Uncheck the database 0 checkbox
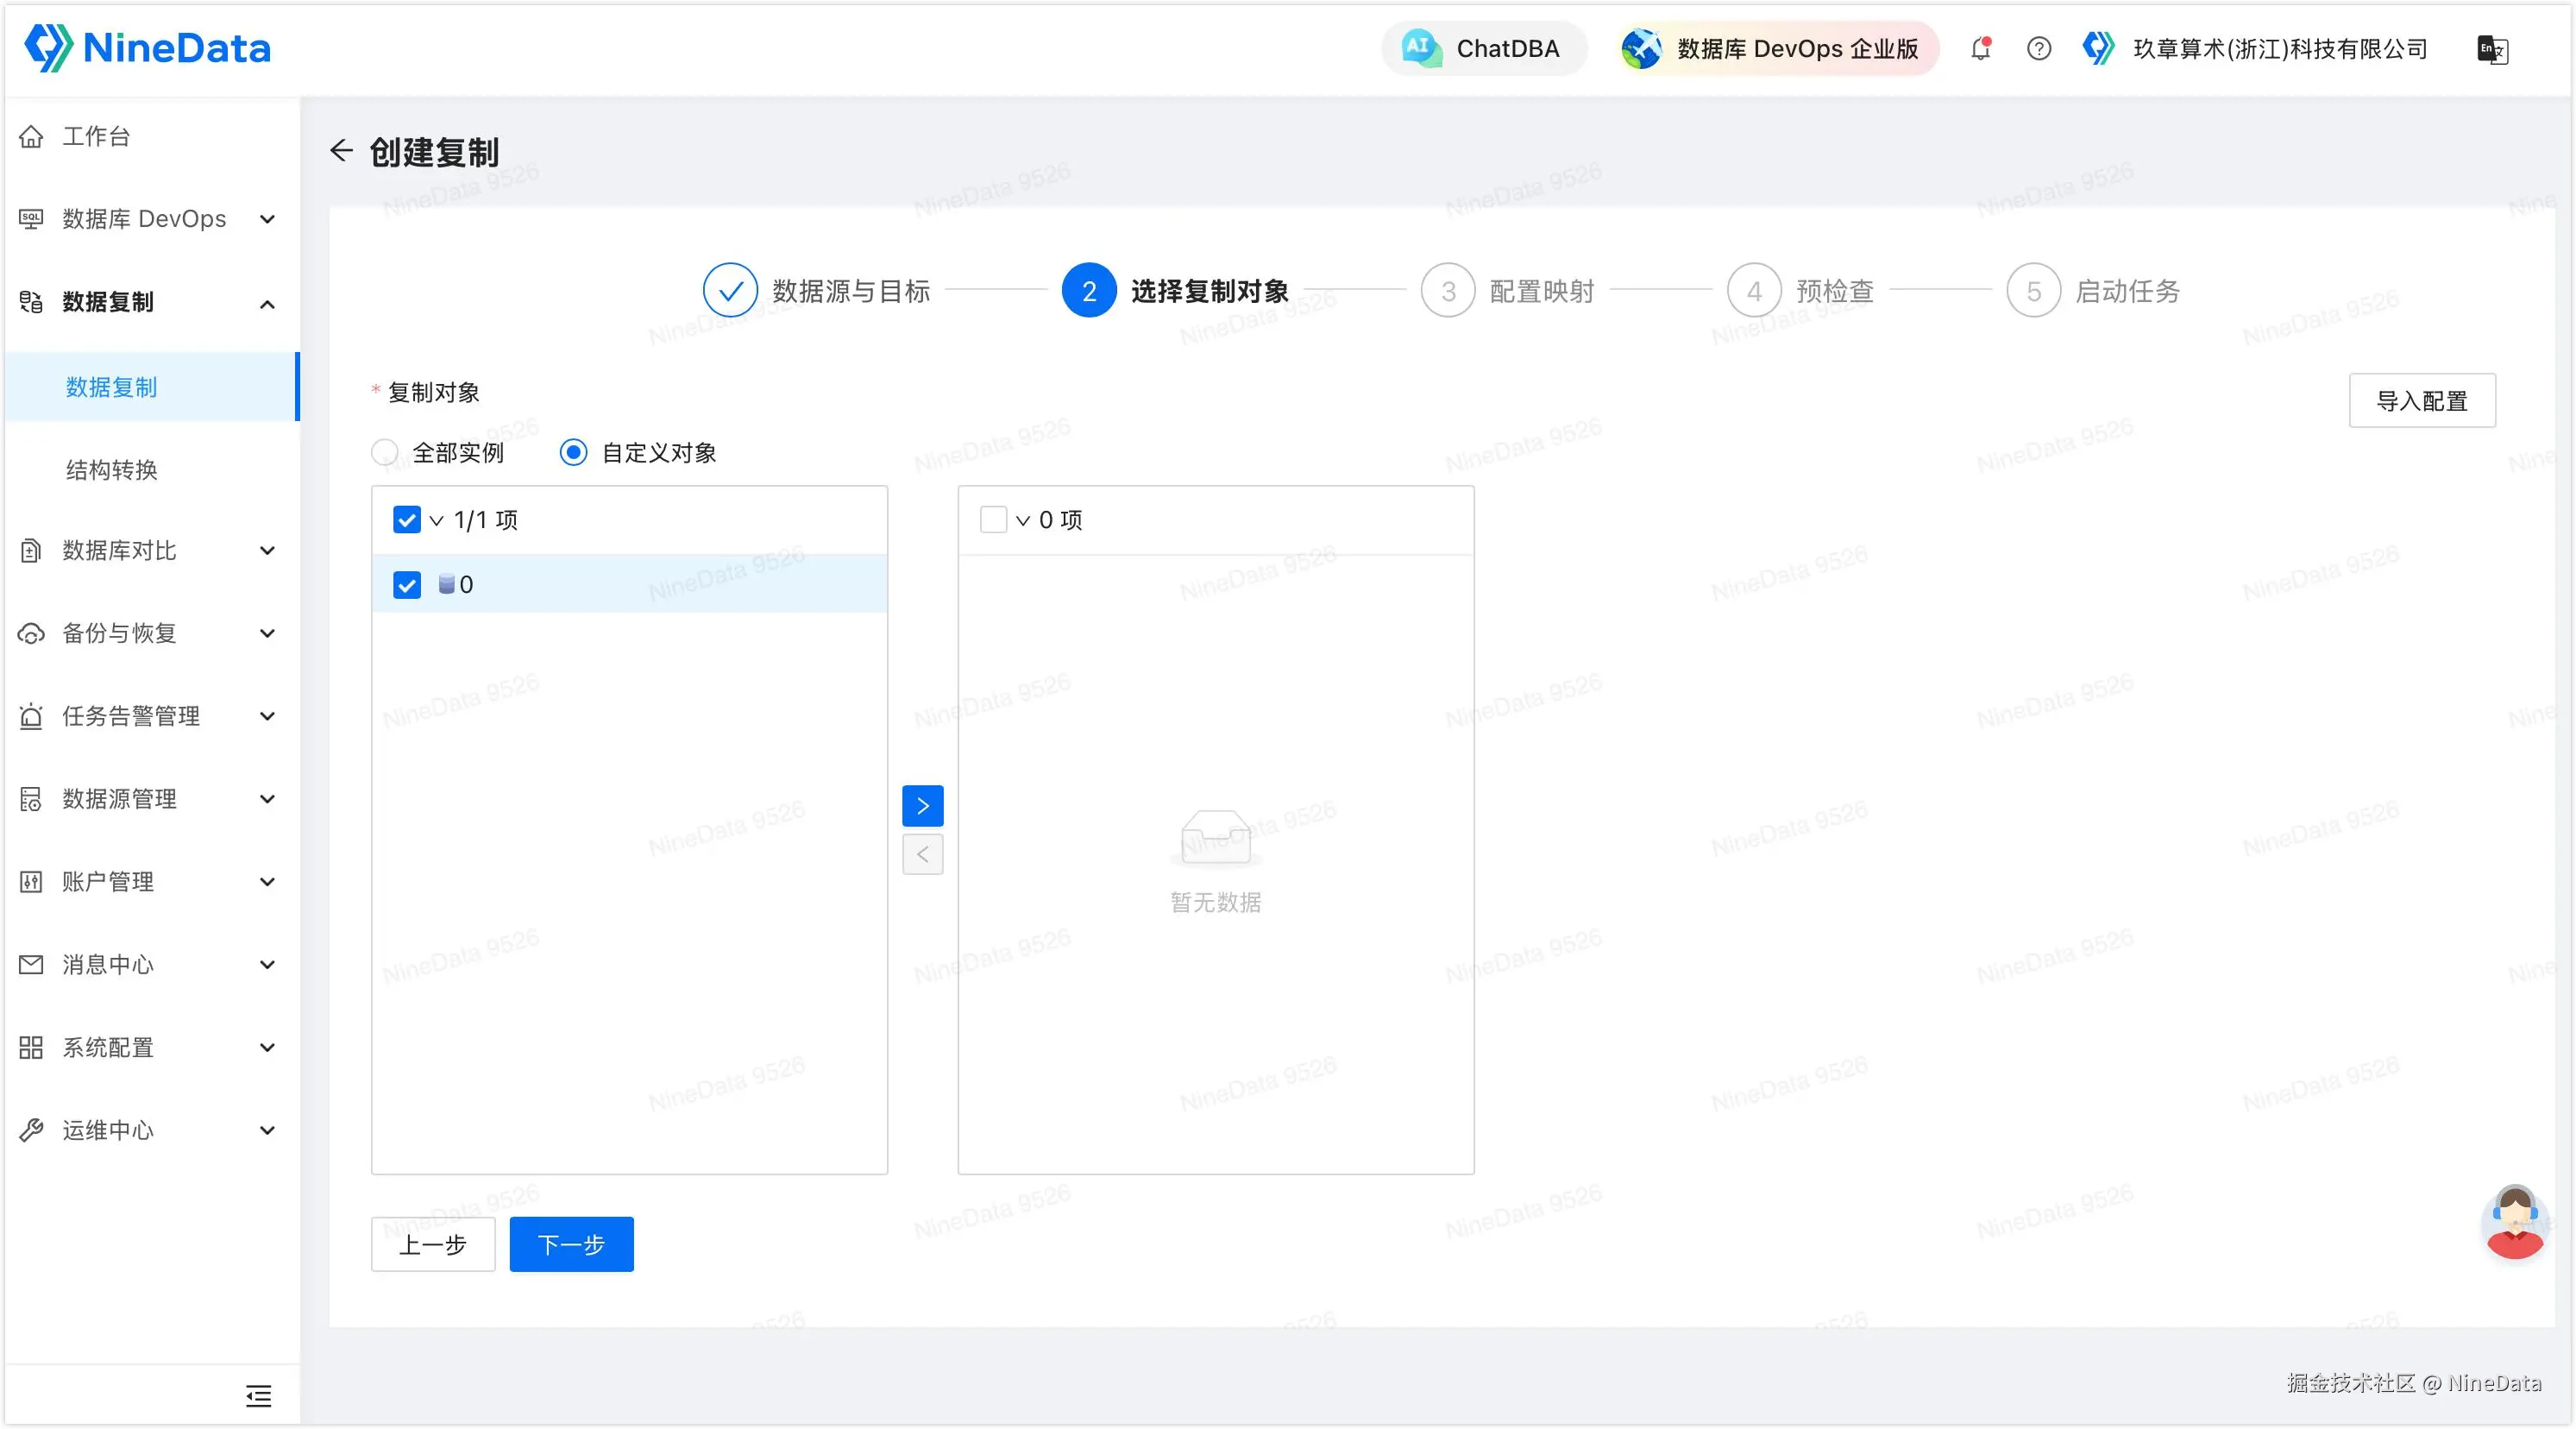 coord(407,584)
